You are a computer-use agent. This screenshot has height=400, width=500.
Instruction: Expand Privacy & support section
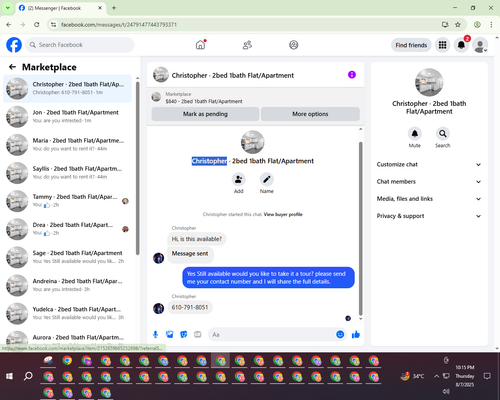pyautogui.click(x=429, y=216)
